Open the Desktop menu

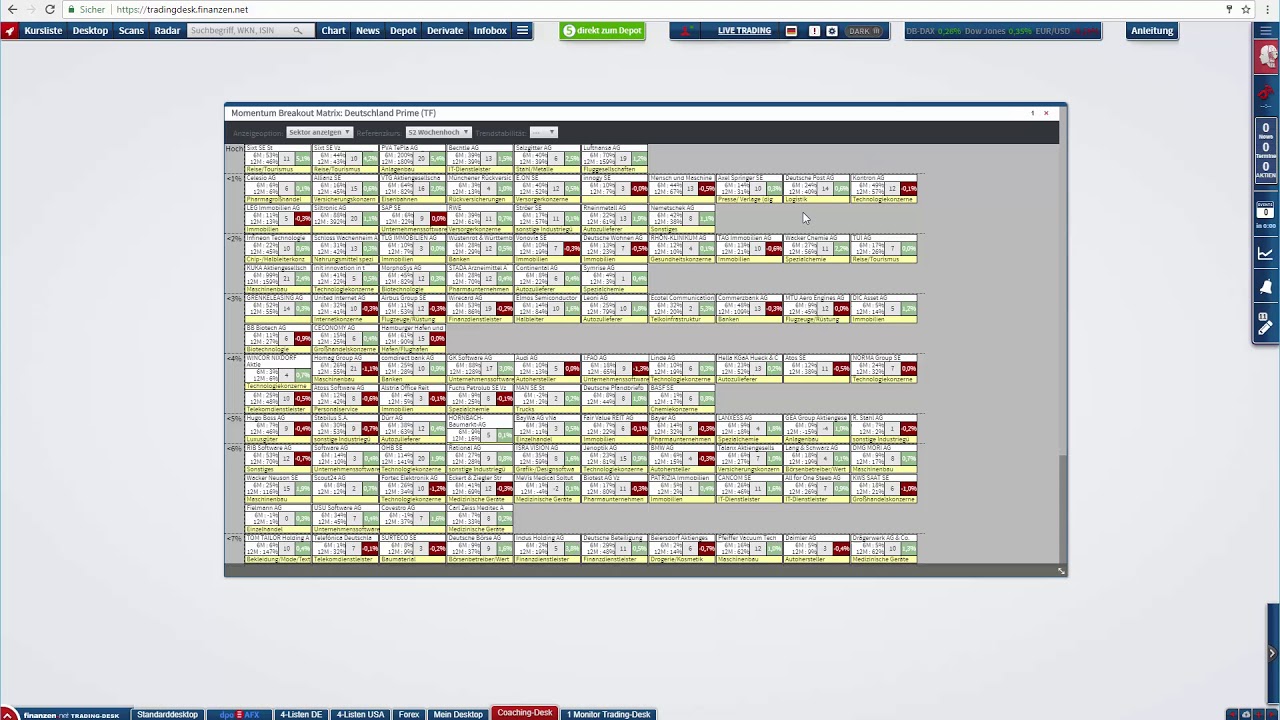tap(90, 31)
